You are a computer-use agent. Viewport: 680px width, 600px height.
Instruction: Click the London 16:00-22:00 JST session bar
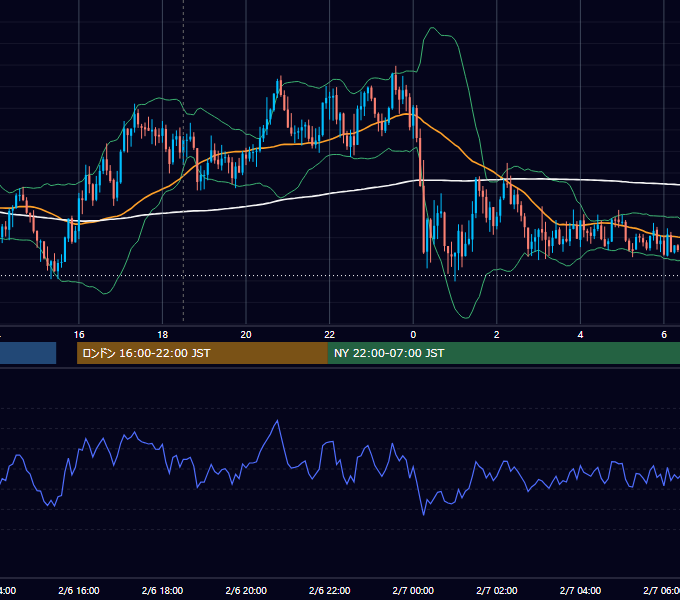click(x=202, y=353)
